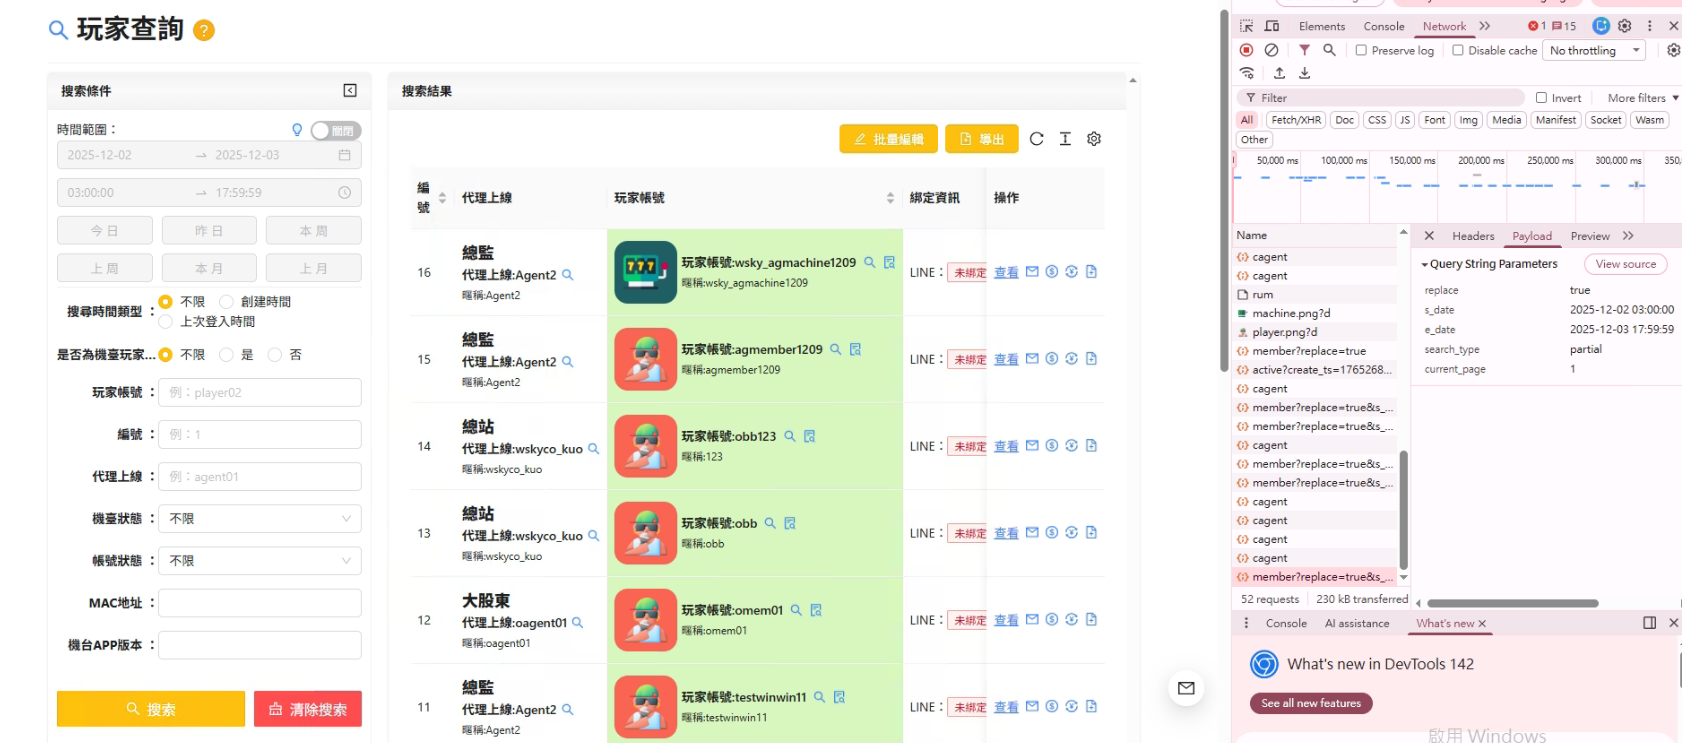Switch to the Console tab in DevTools
The height and width of the screenshot is (743, 1682).
(1383, 26)
